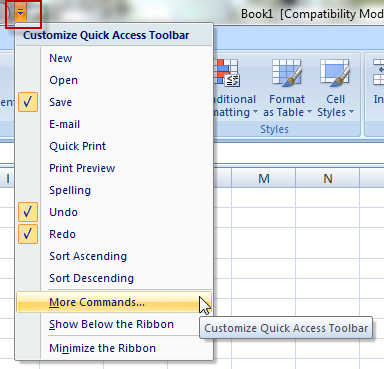Open the Customize Quick Access Toolbar dropdown arrow
Screen dimensions: 384x369
tap(21, 13)
